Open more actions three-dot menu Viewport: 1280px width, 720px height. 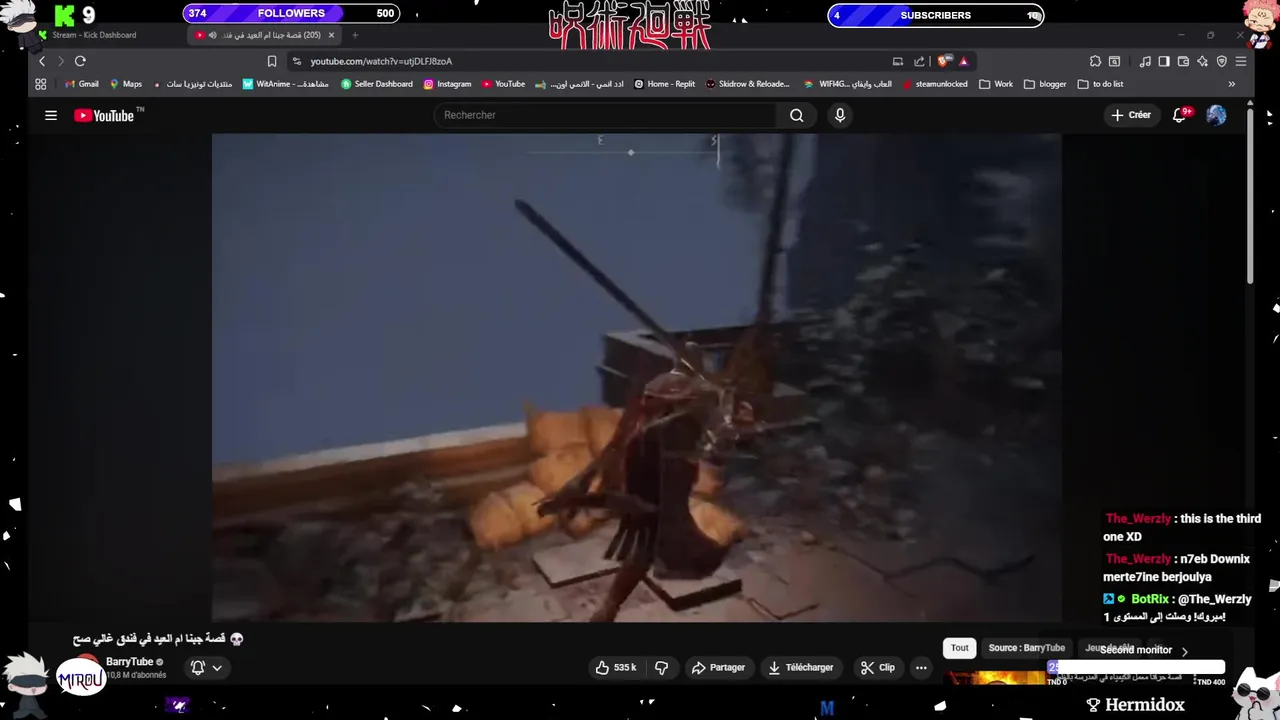point(921,667)
